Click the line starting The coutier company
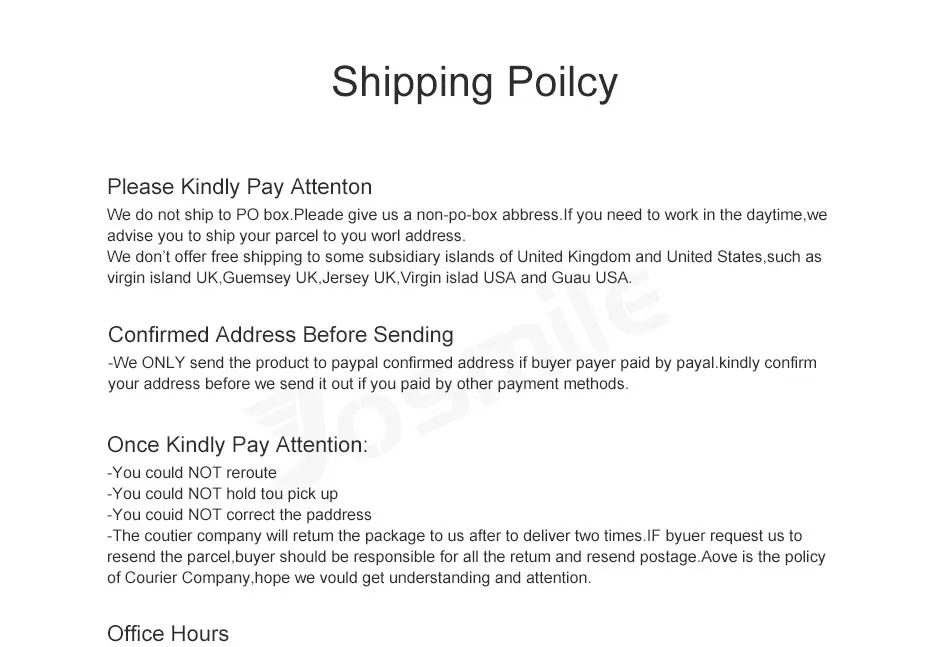Image resolution: width=950 pixels, height=647 pixels. [454, 536]
